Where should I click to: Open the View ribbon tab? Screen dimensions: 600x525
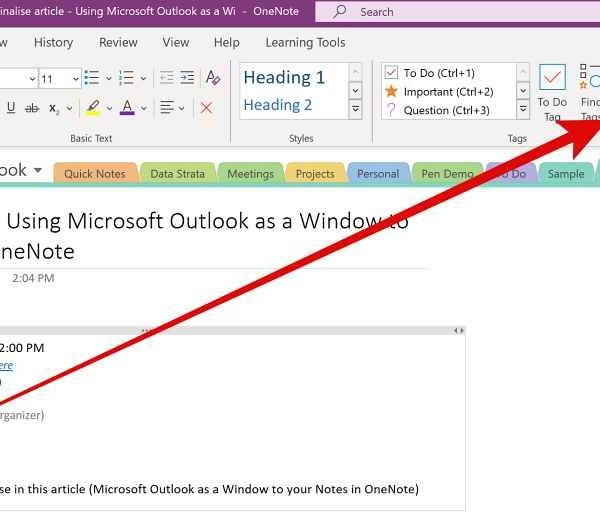(176, 42)
